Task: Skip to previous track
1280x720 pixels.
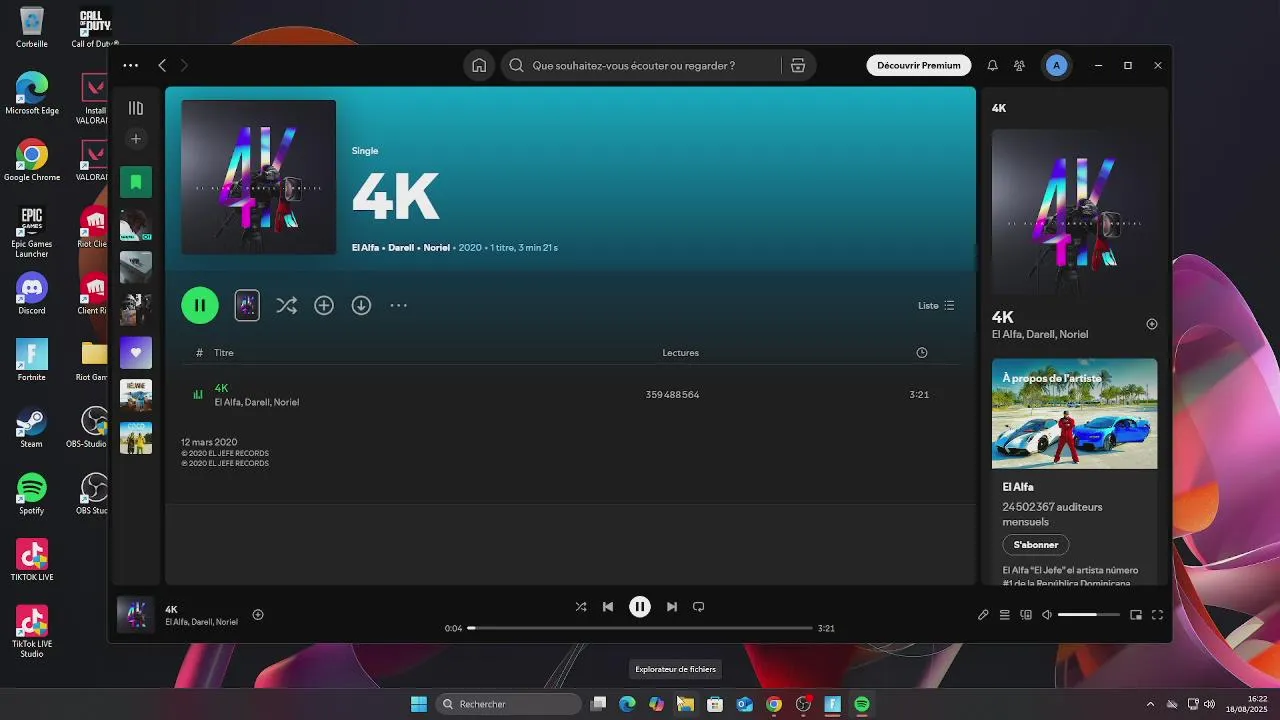Action: pos(608,607)
